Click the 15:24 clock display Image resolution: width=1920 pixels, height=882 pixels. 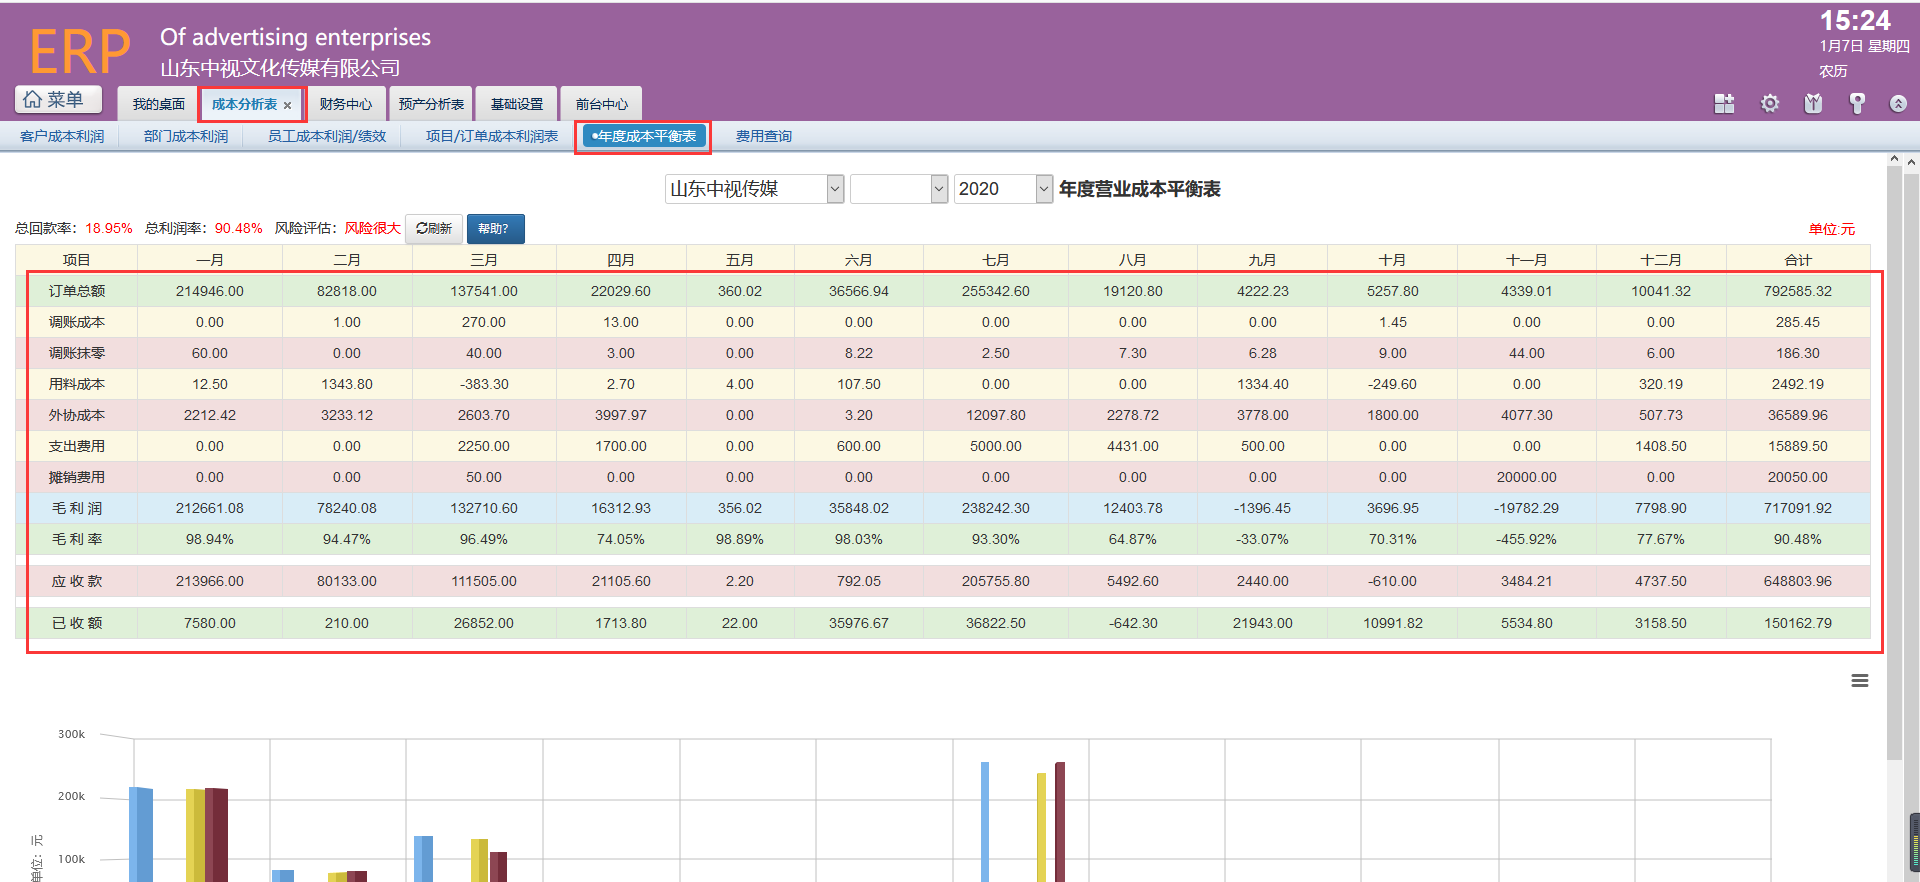point(1855,21)
